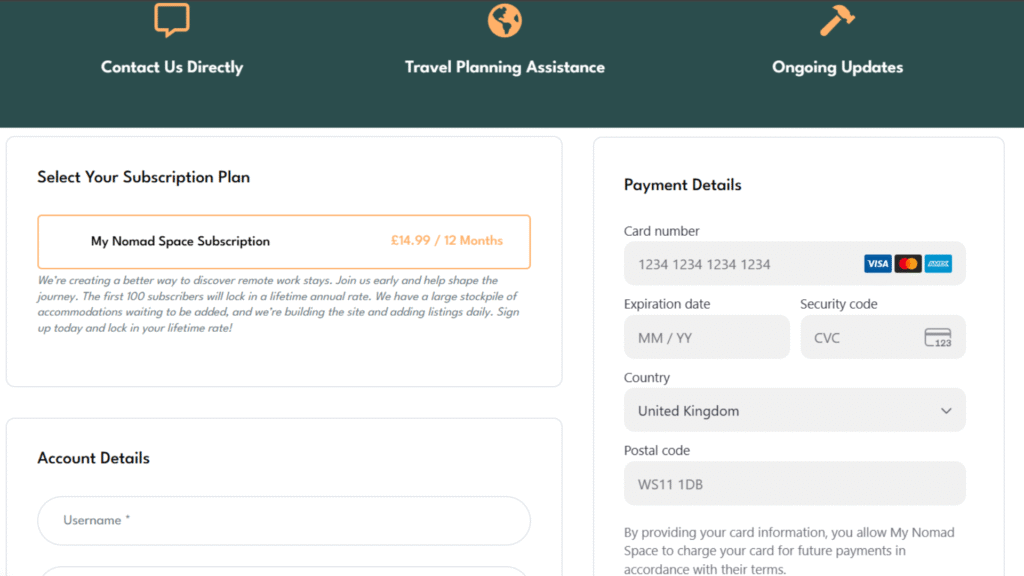
Task: Expand the Country dropdown chevron
Action: pos(946,411)
